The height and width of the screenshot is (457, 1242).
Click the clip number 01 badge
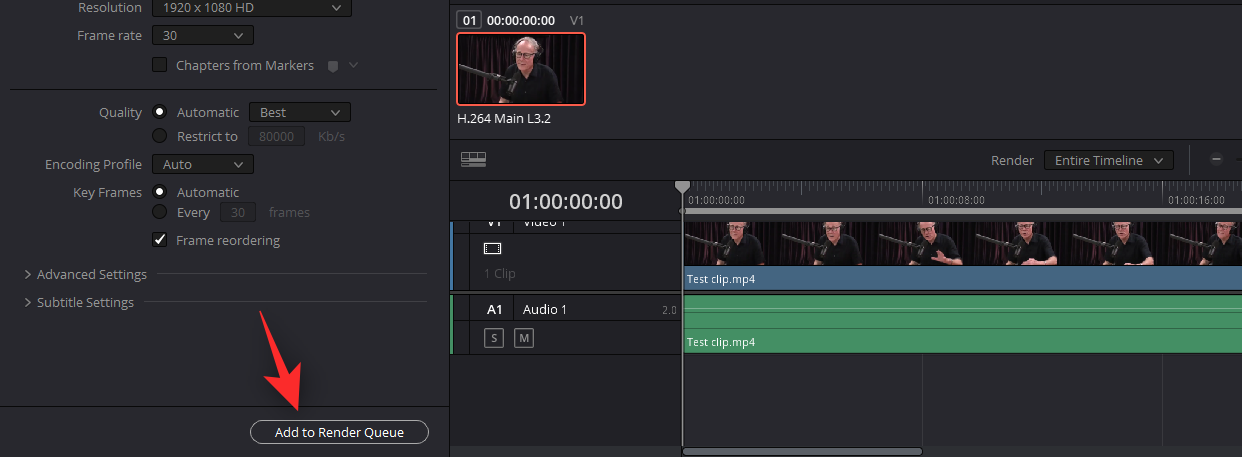coord(469,19)
